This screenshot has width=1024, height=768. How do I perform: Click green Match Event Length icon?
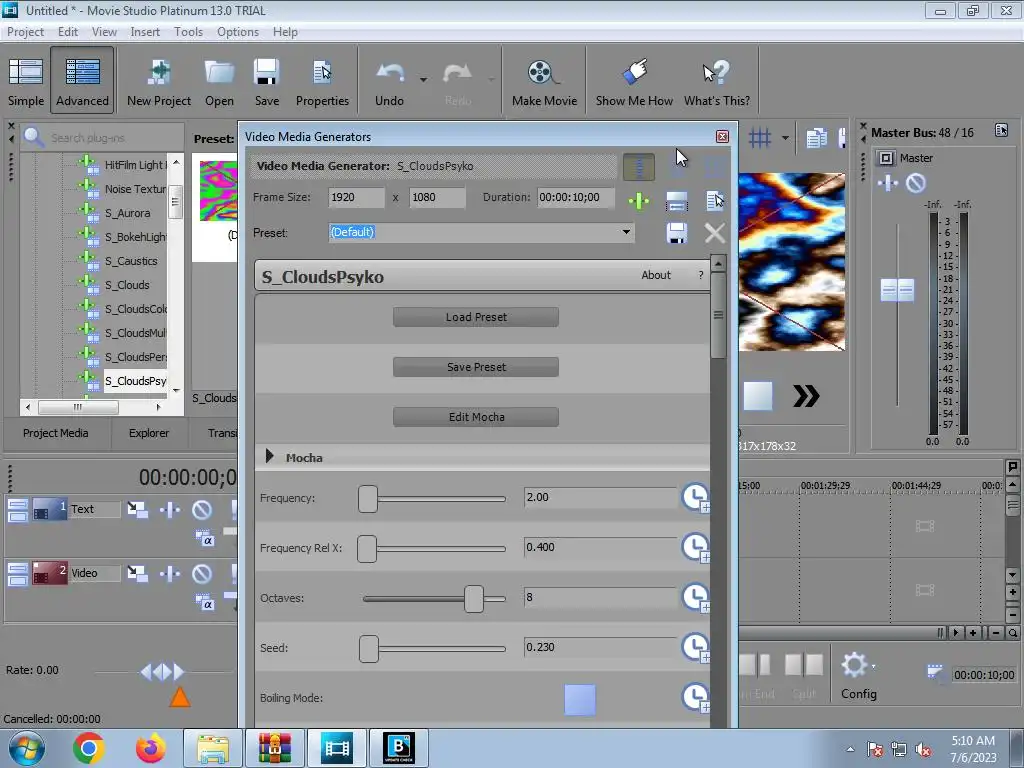[639, 200]
